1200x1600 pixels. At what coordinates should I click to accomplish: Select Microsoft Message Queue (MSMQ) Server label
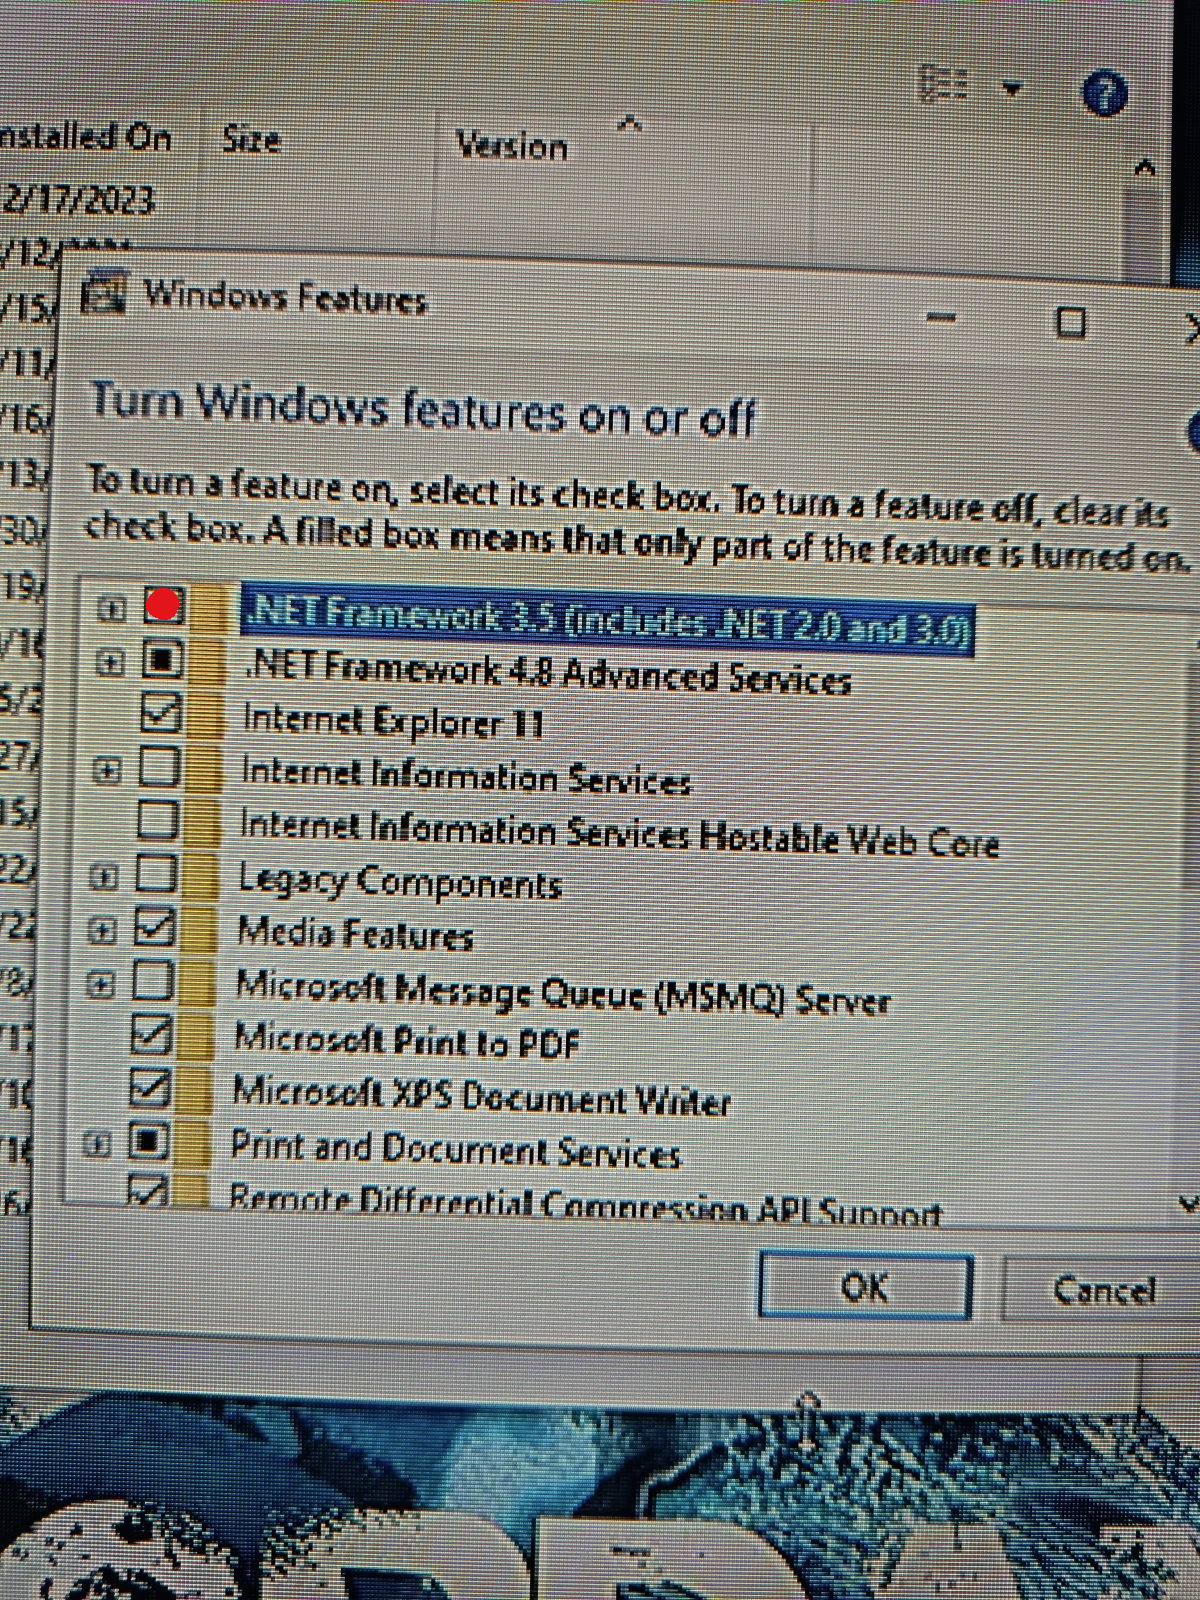561,993
